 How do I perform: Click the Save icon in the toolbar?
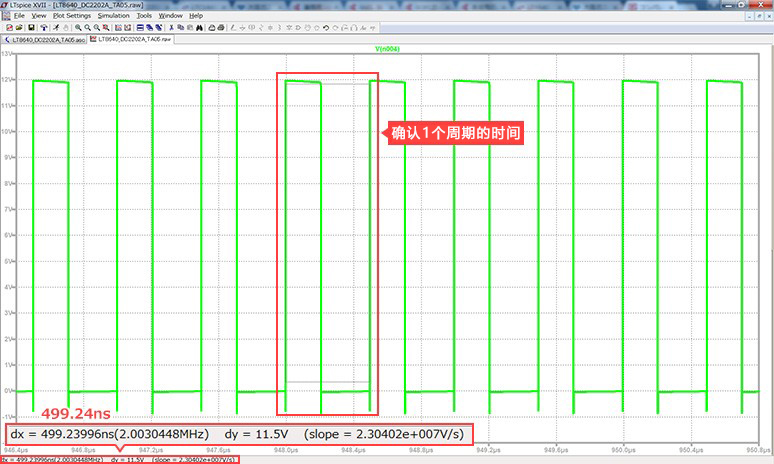click(x=31, y=27)
